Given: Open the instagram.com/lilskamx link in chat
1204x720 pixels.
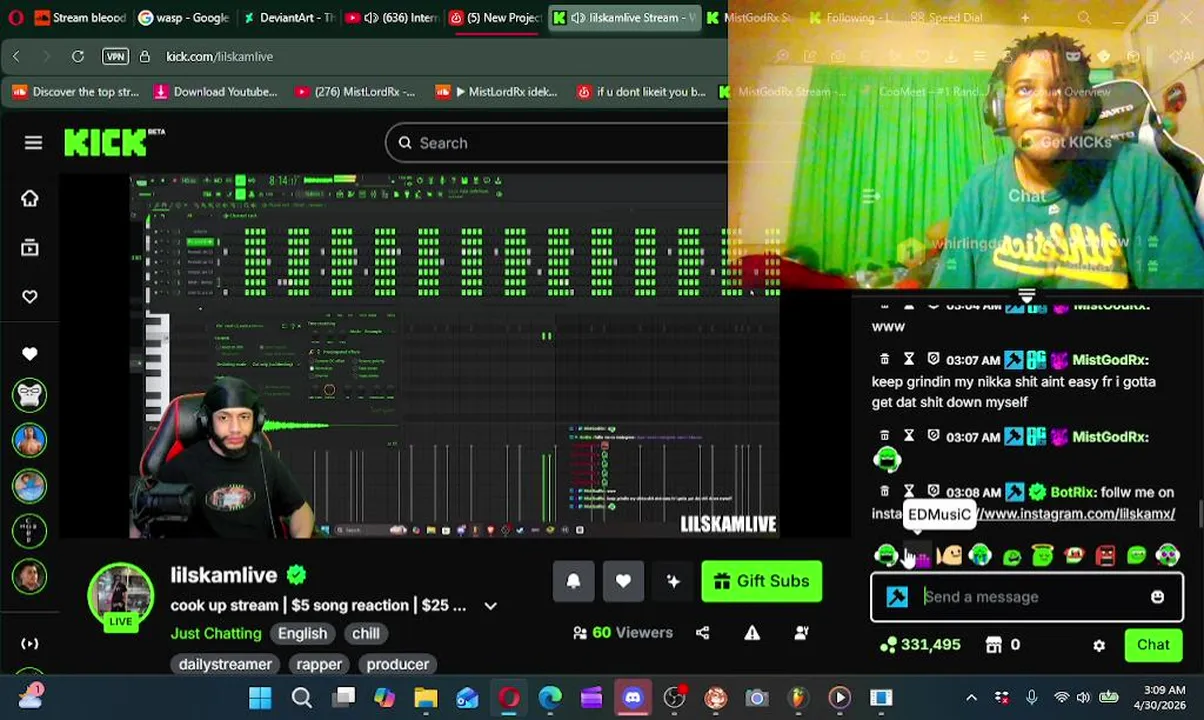Looking at the screenshot, I should 1076,514.
